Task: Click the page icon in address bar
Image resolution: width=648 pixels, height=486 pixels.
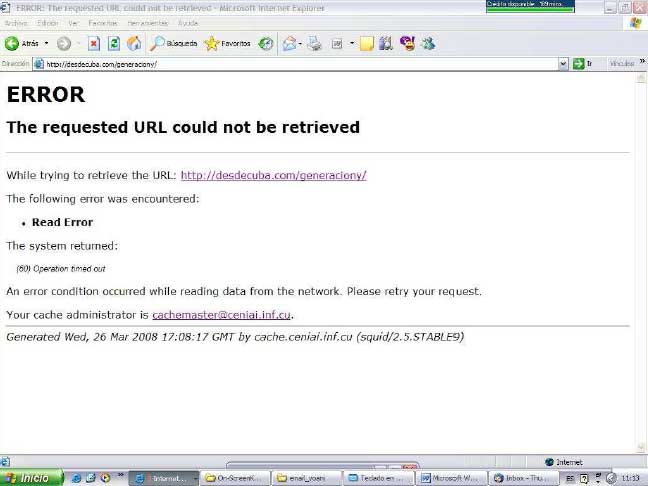Action: 39,64
